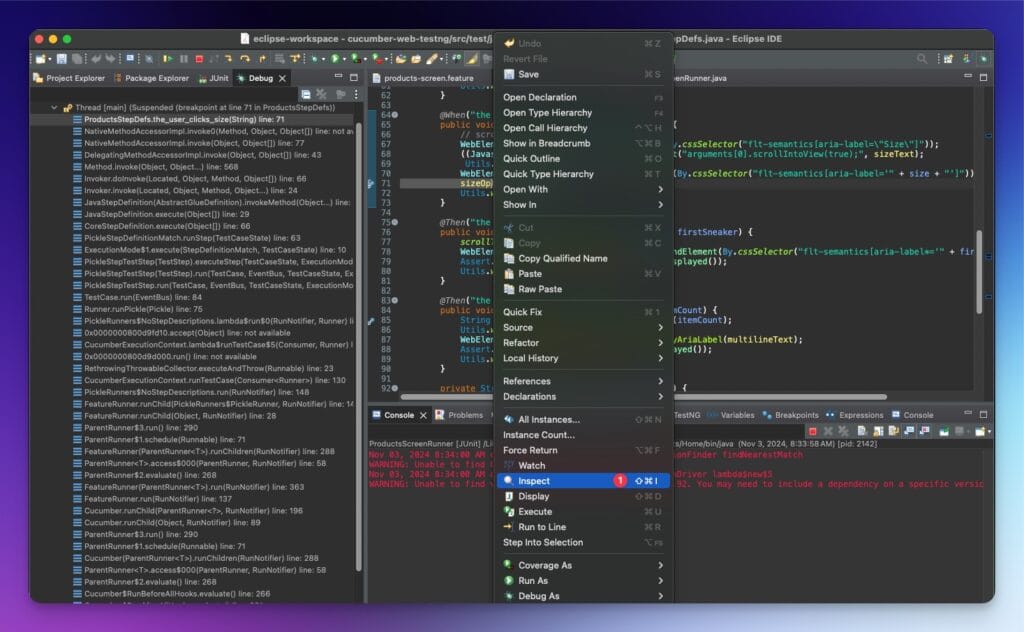Open the Run launch dropdown arrow
Screen dimensions: 1024x632
(x=344, y=59)
